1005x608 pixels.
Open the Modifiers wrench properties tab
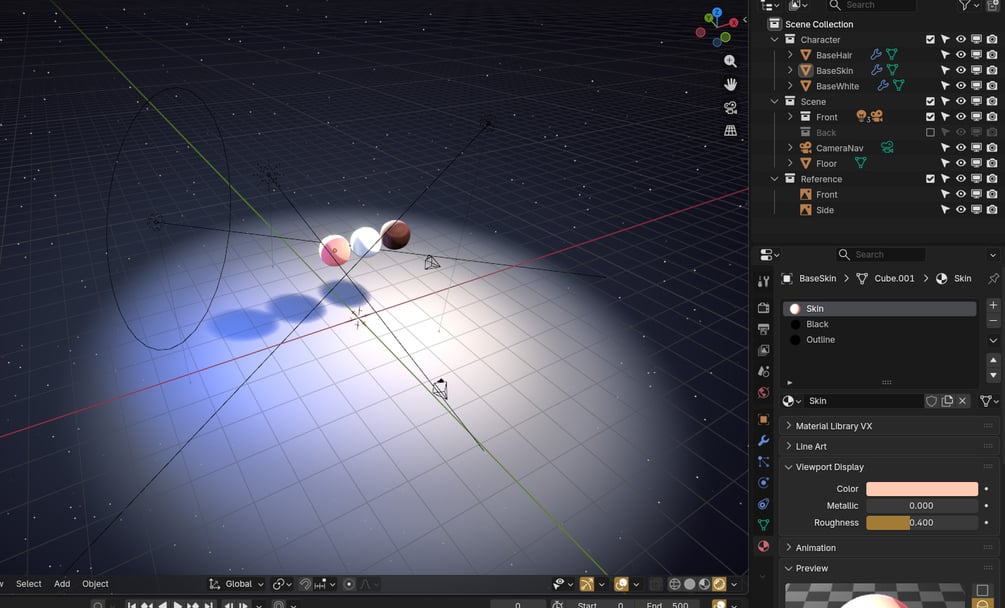coord(763,441)
